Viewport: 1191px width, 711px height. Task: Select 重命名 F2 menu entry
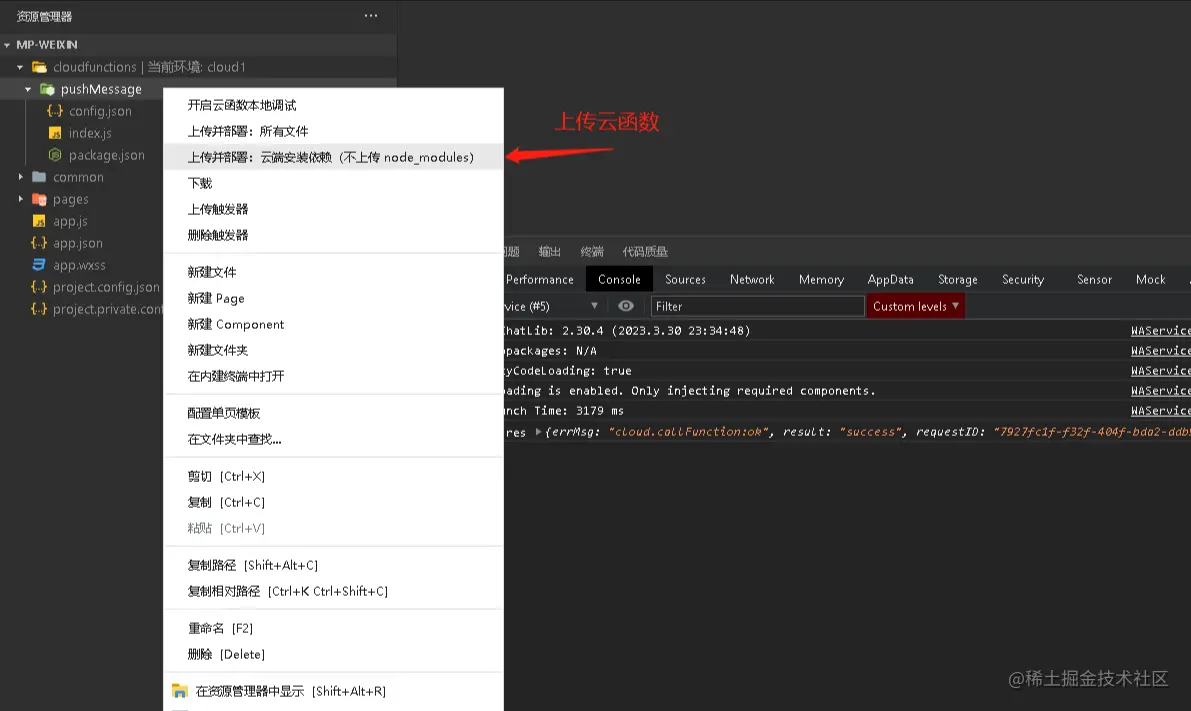pos(333,627)
